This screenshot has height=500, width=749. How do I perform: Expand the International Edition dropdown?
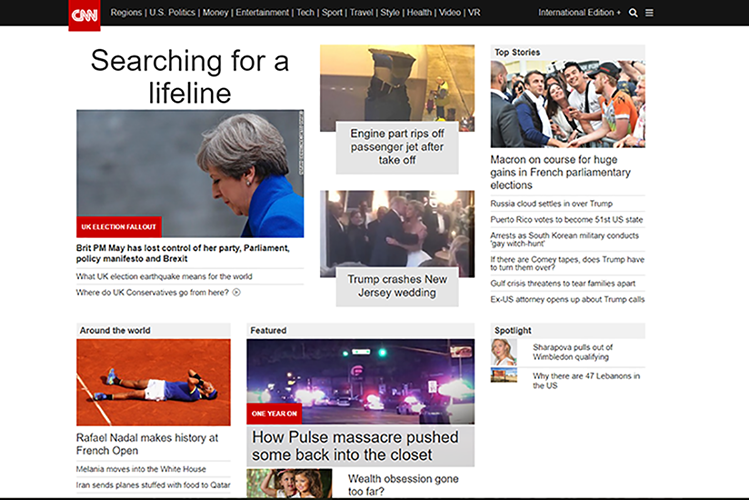click(x=579, y=13)
